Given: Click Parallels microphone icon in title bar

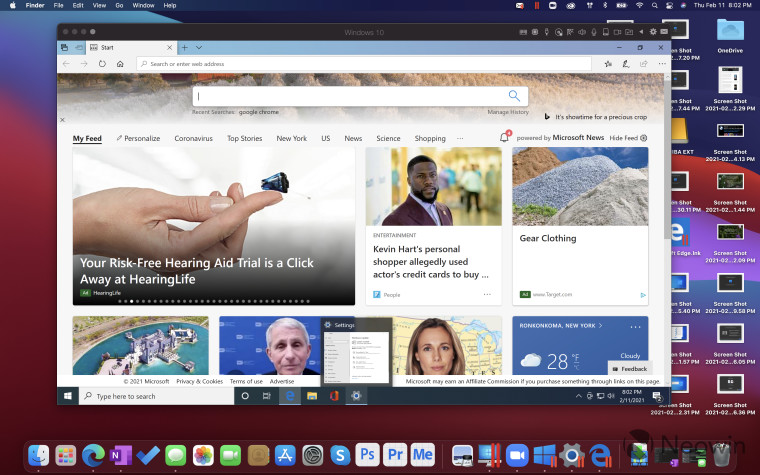Looking at the screenshot, I should 593,32.
